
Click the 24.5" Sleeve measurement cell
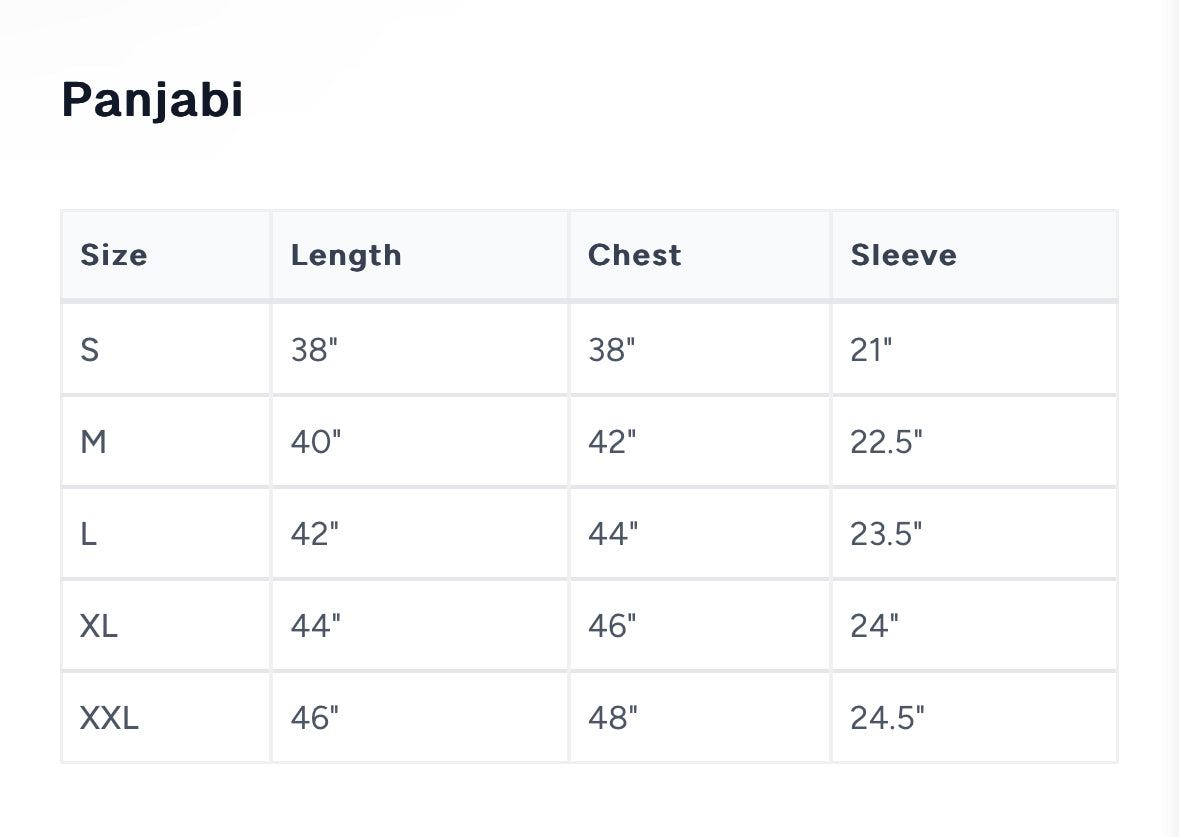pyautogui.click(x=887, y=718)
